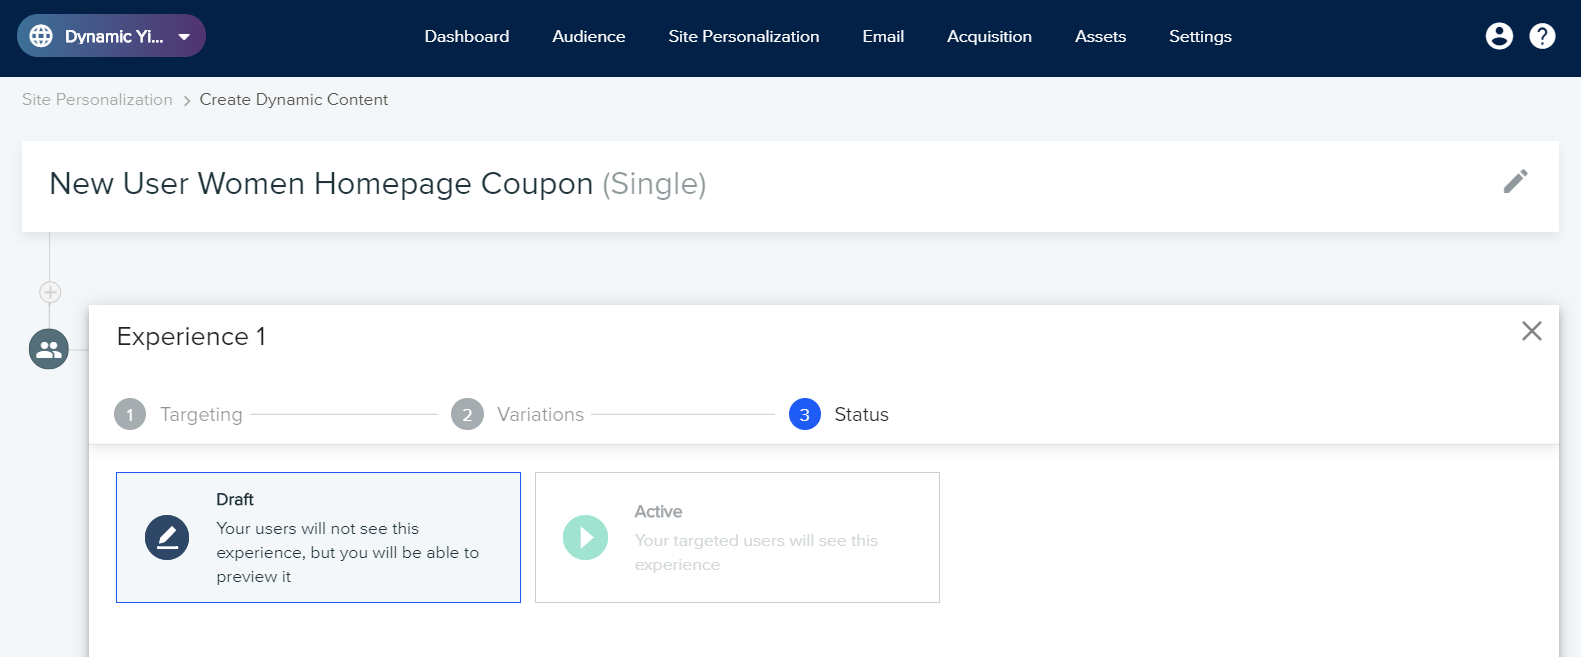Open the Audience menu

pyautogui.click(x=588, y=36)
